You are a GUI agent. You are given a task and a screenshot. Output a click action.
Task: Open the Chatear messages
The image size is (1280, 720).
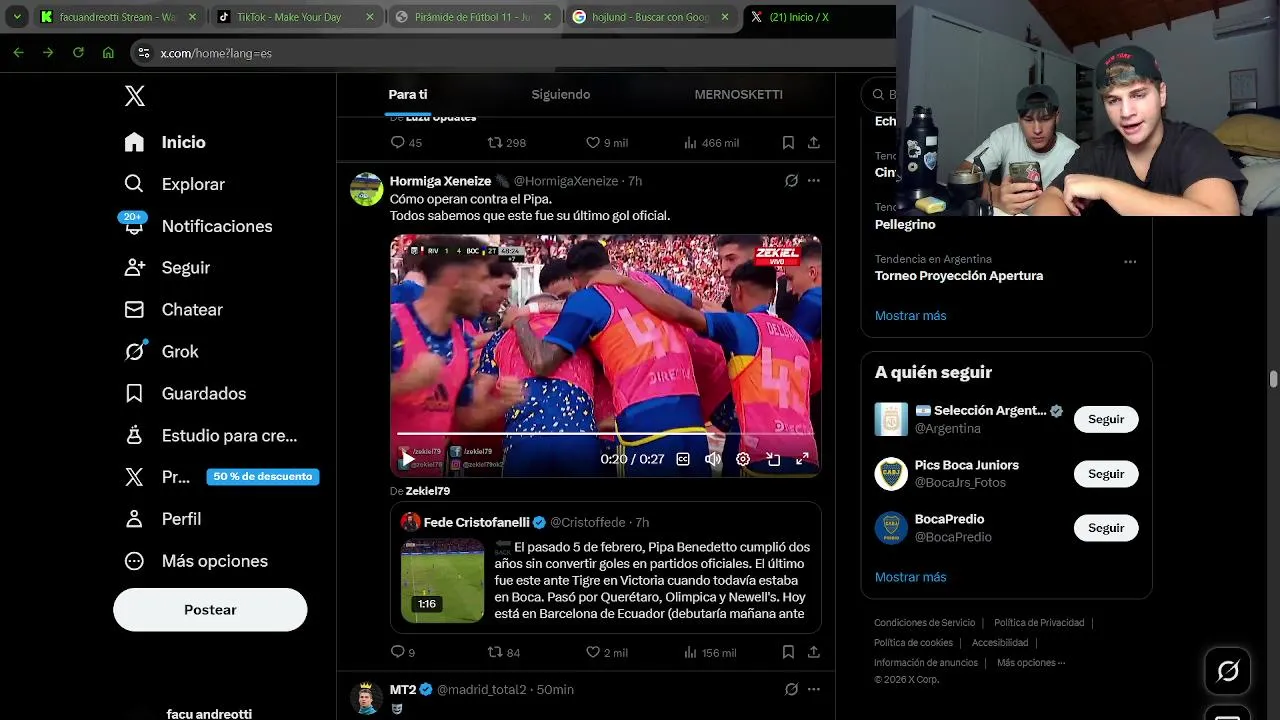[x=173, y=310]
